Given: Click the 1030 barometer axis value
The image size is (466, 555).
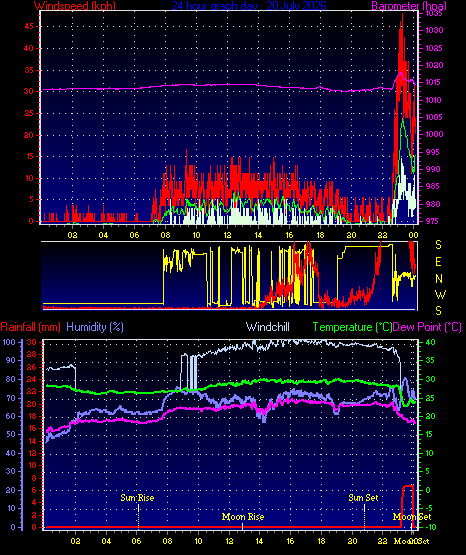Looking at the screenshot, I should coord(434,30).
